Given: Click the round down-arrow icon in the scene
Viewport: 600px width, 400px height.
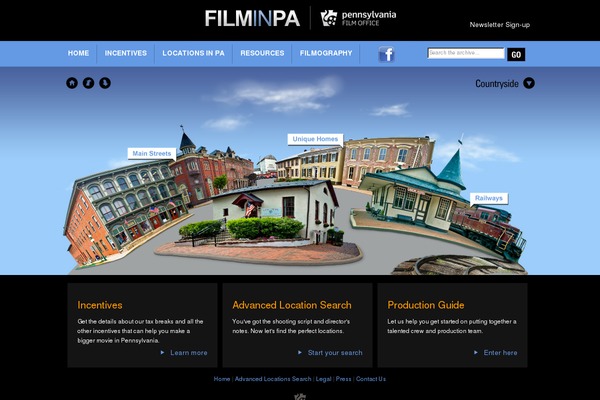Looking at the screenshot, I should (x=105, y=83).
